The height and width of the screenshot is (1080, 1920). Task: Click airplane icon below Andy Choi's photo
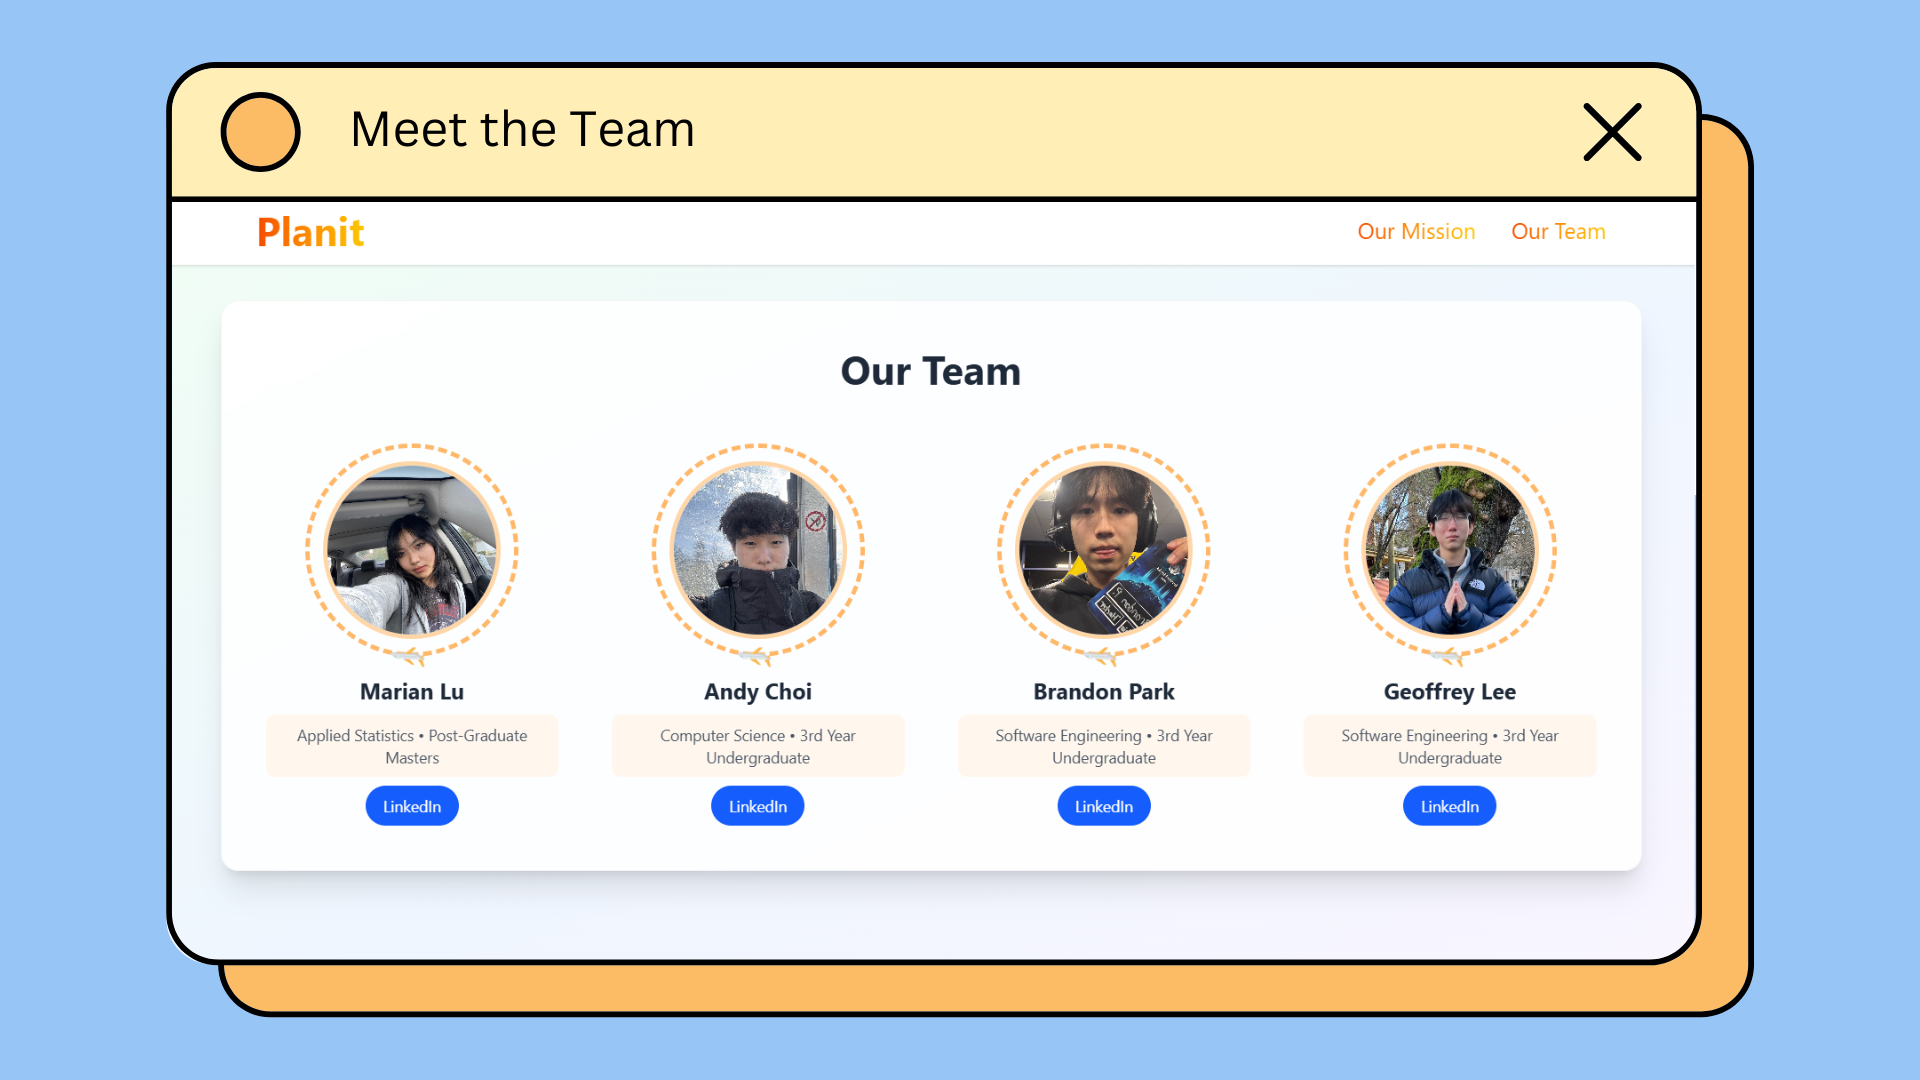point(756,657)
